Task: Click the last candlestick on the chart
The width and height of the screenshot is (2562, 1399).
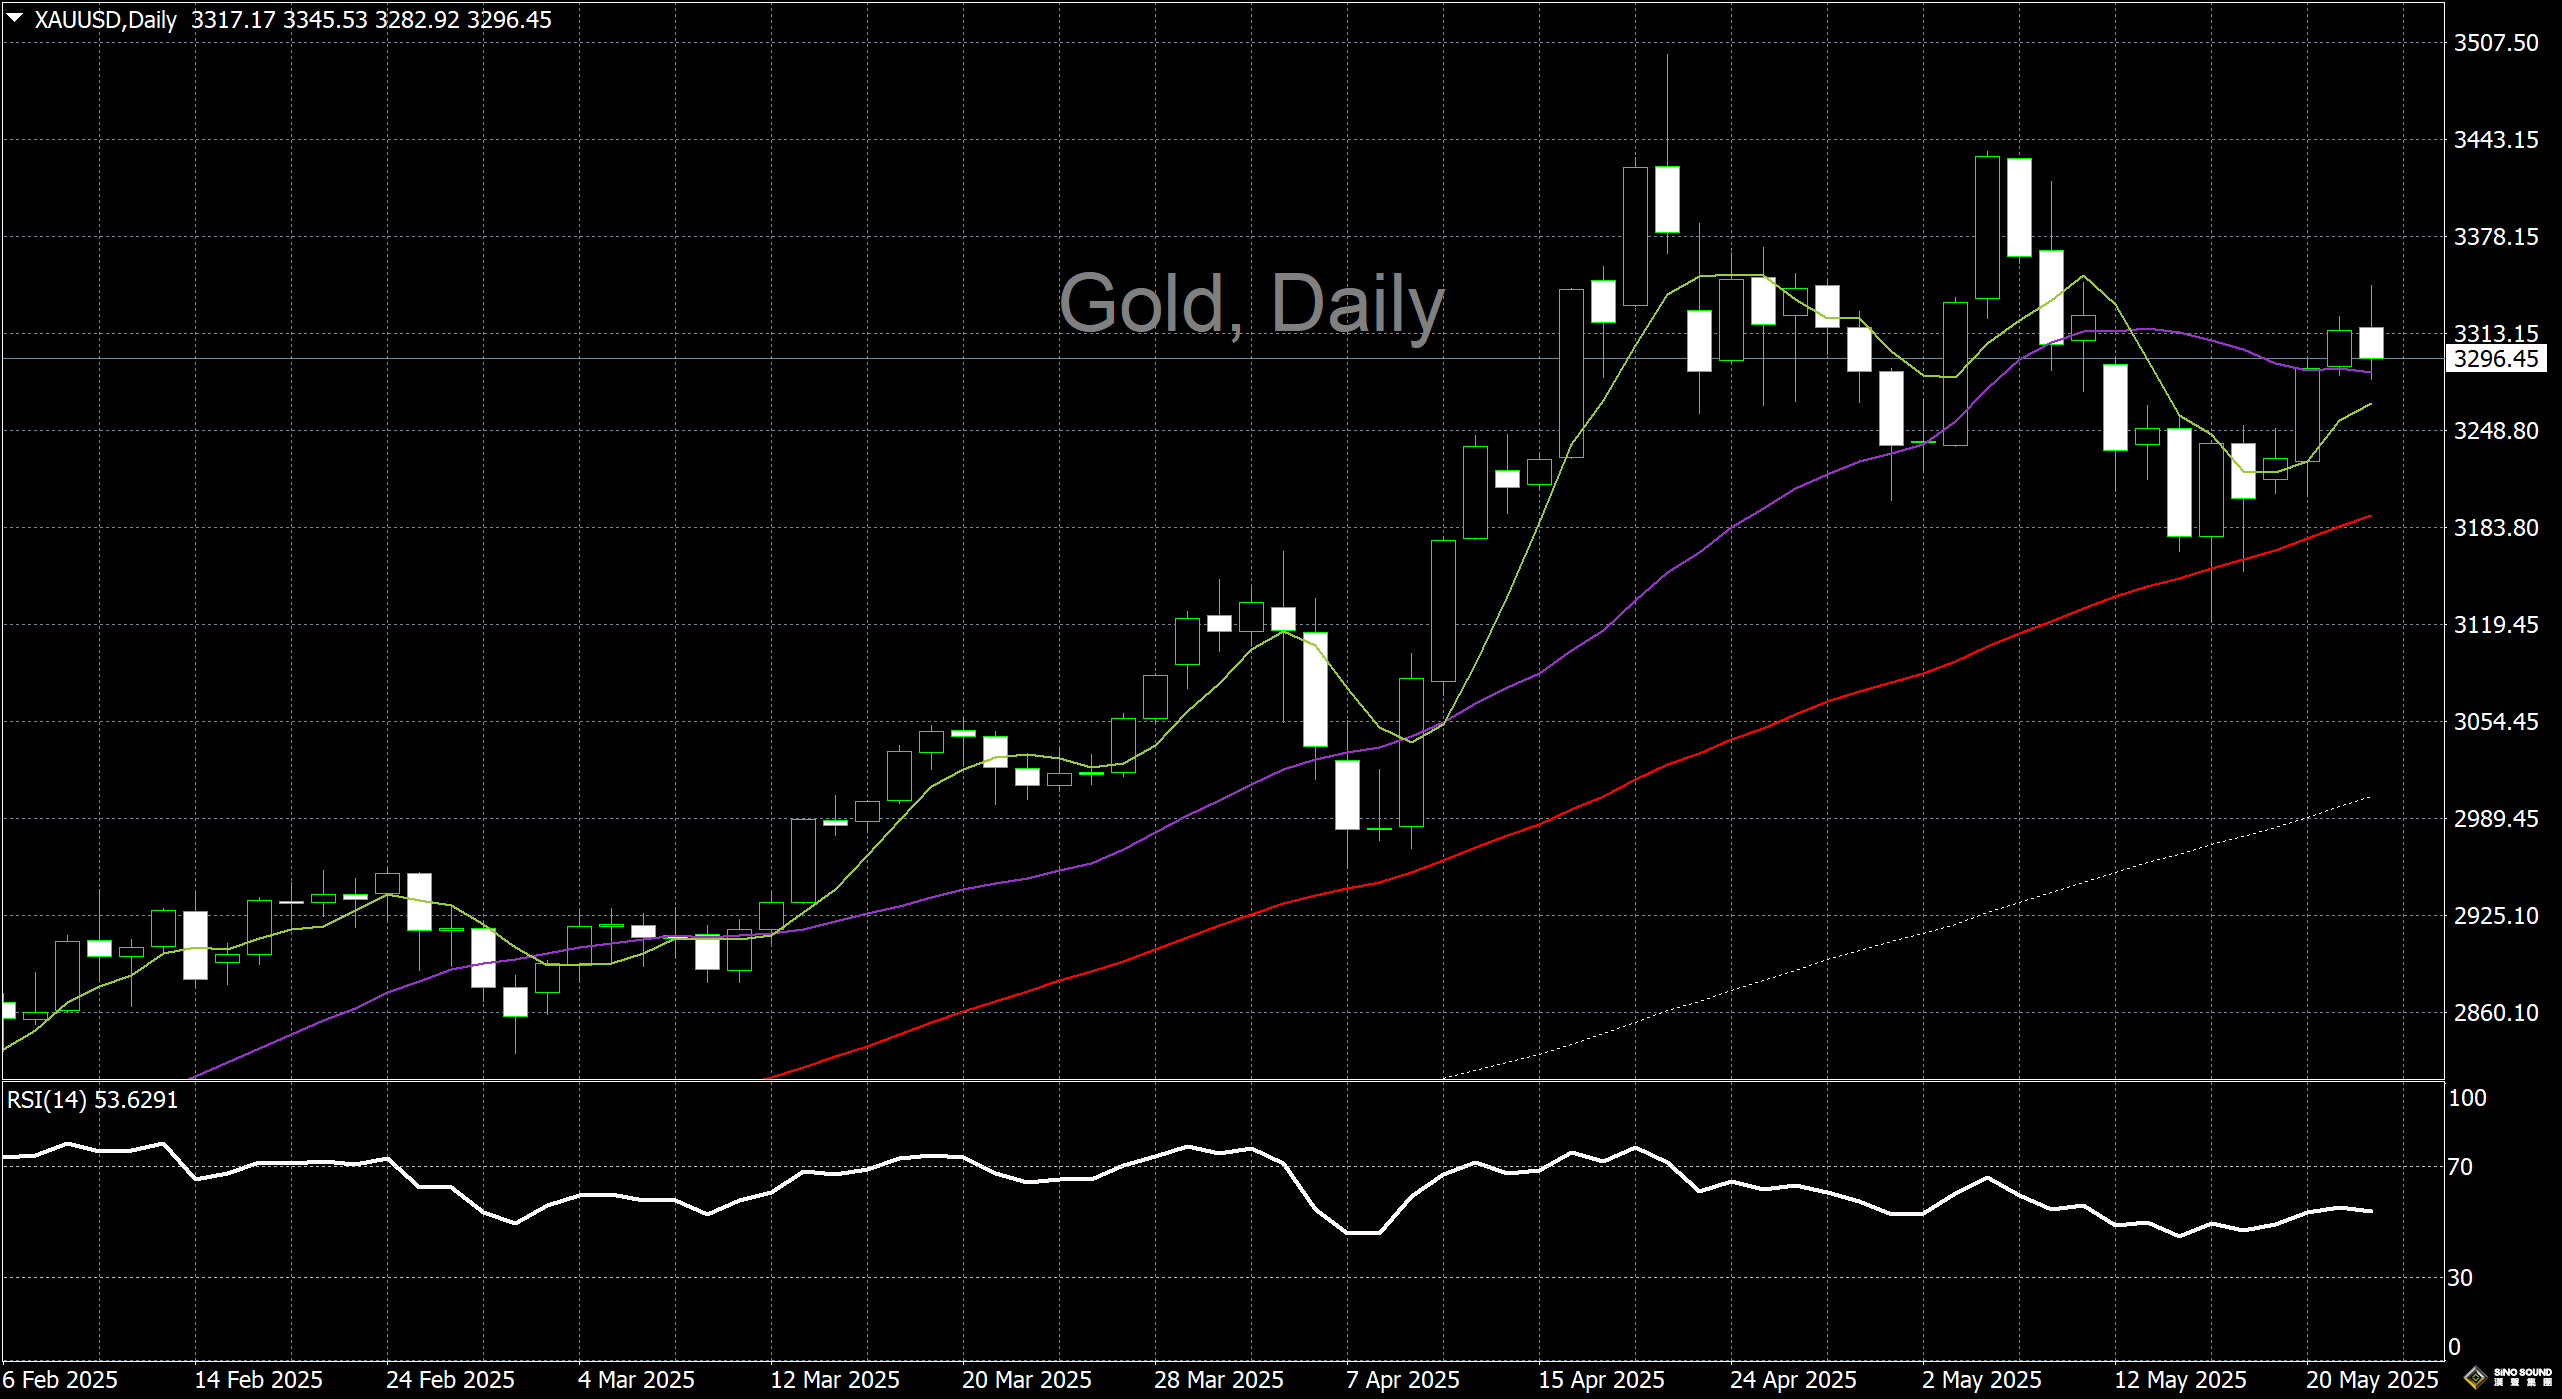Action: (x=2371, y=342)
